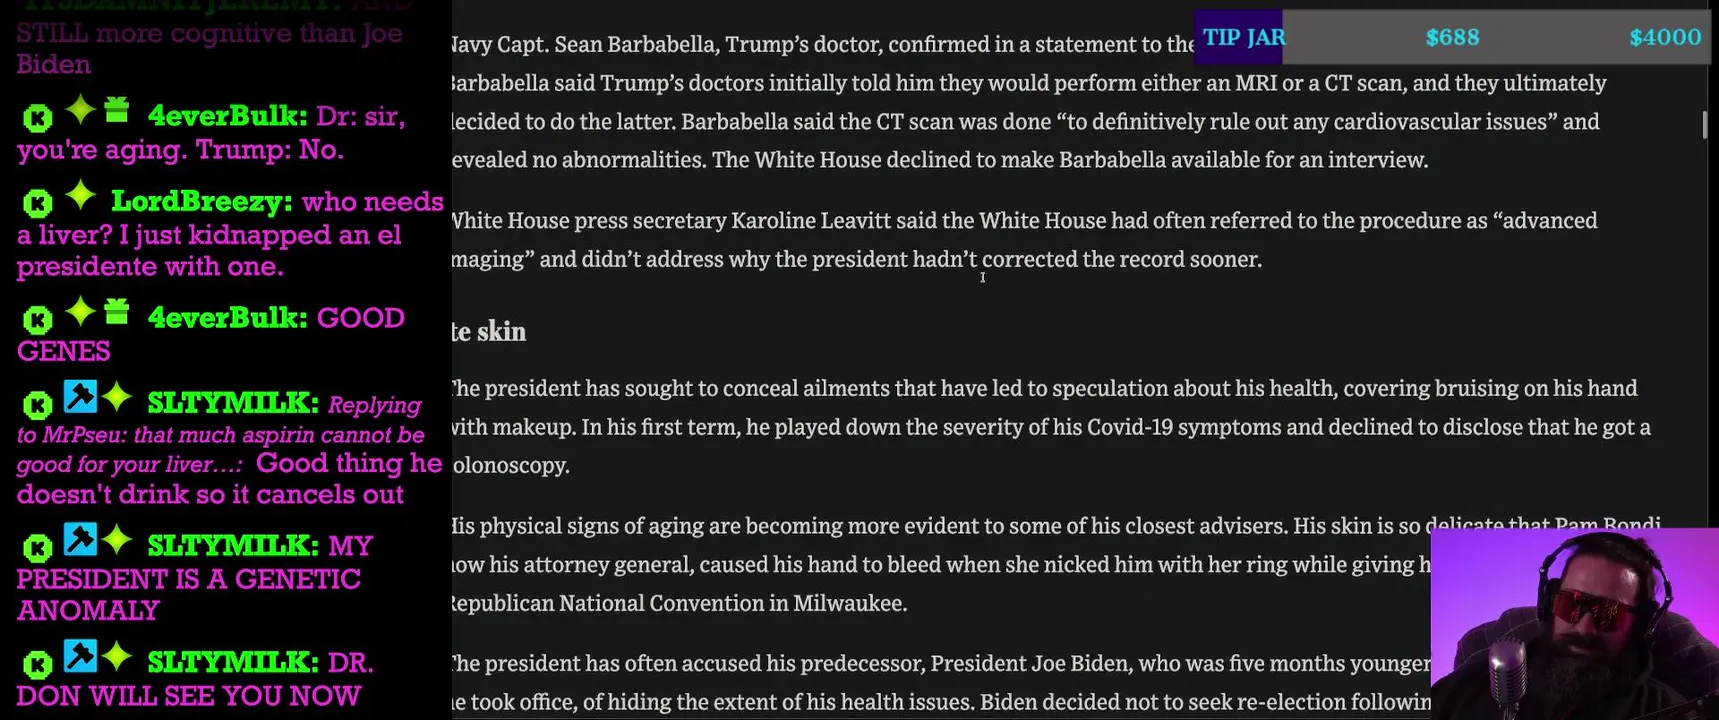Viewport: 1719px width, 720px height.
Task: Click the streamer webcam thumbnail
Action: pos(1574,624)
